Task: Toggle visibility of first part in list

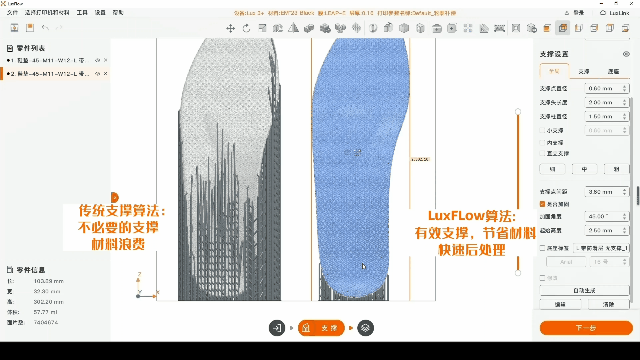Action: 98,60
